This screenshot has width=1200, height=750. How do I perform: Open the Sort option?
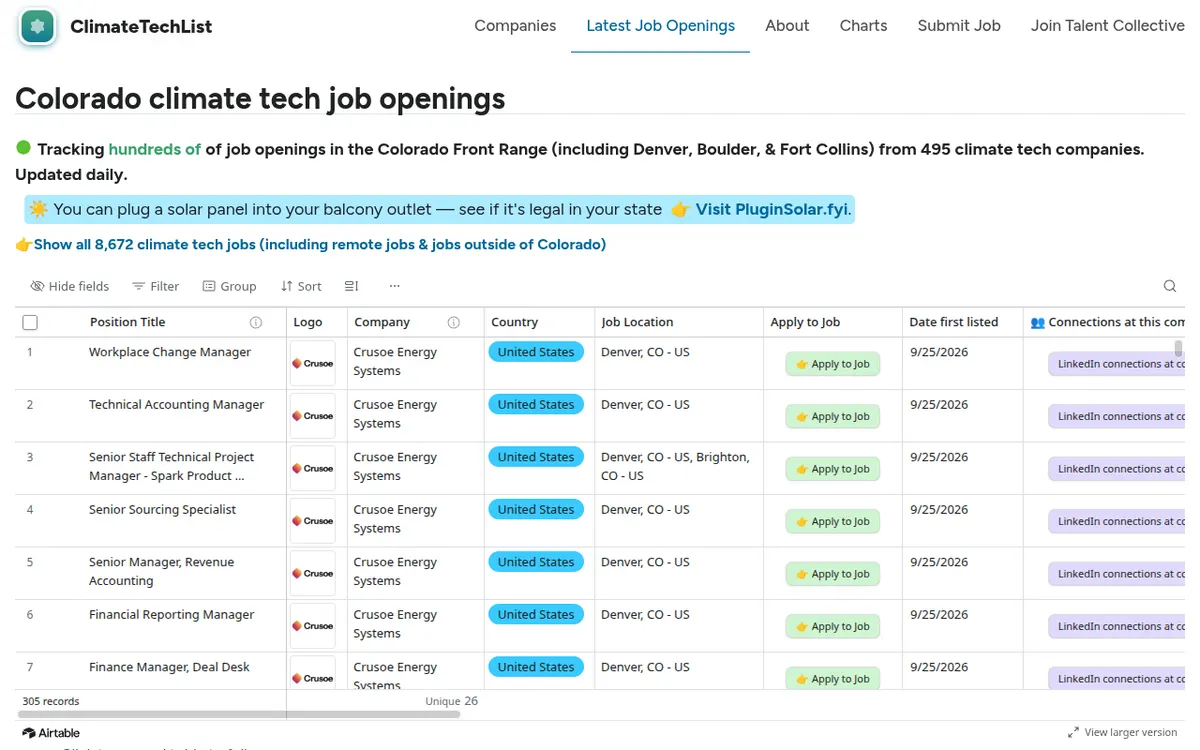pos(301,286)
